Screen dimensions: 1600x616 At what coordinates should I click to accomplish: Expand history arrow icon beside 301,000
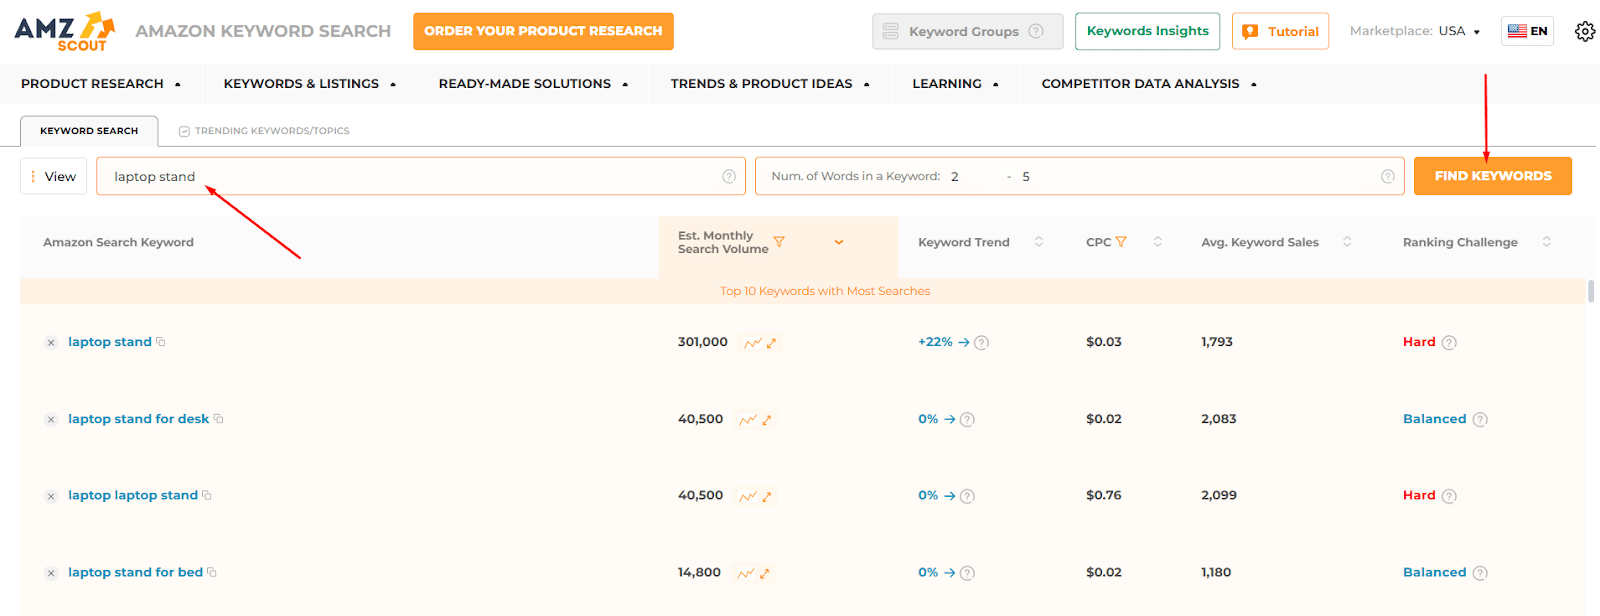click(x=771, y=343)
